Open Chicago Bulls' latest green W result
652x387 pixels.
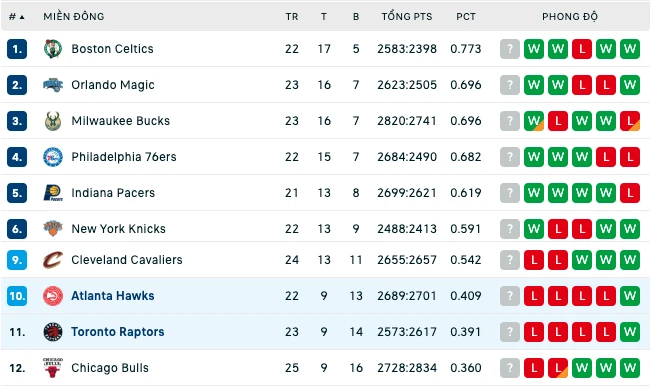tap(630, 368)
